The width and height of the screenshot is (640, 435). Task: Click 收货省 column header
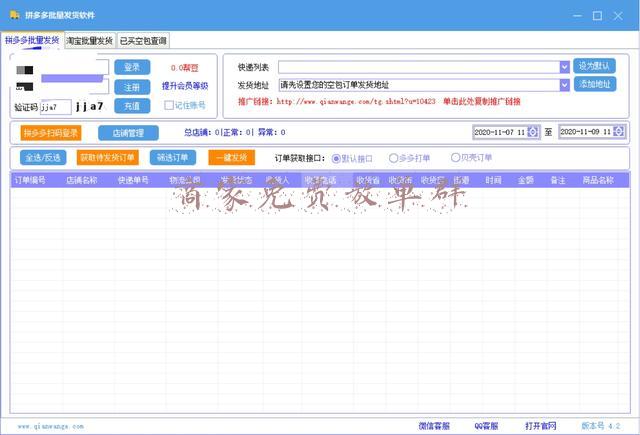(368, 180)
